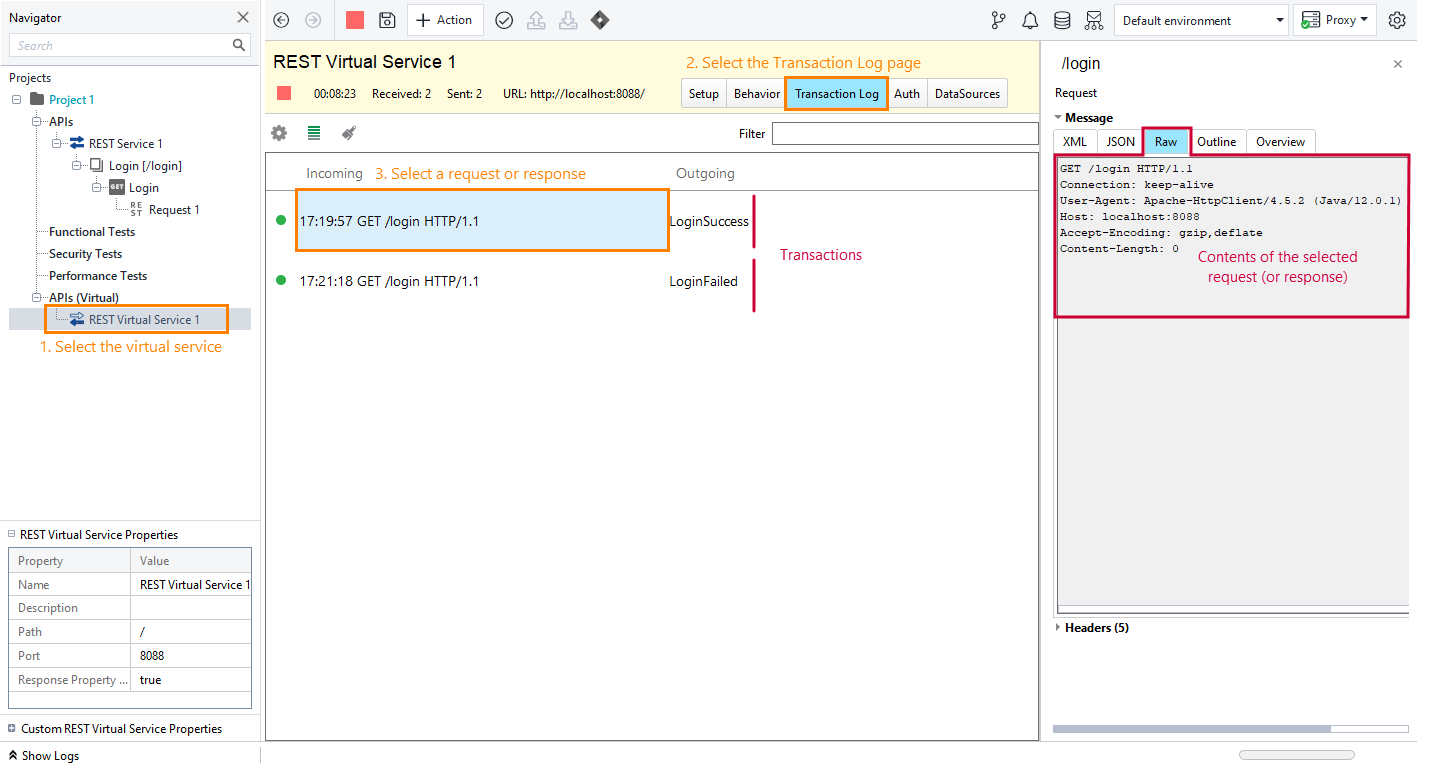Screen dimensions: 1432x765
Task: Select the GET Login method
Action: coord(144,188)
